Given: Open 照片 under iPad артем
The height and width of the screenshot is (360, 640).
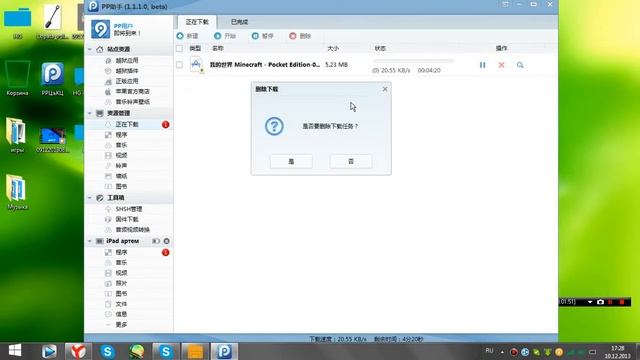Looking at the screenshot, I should tap(121, 283).
